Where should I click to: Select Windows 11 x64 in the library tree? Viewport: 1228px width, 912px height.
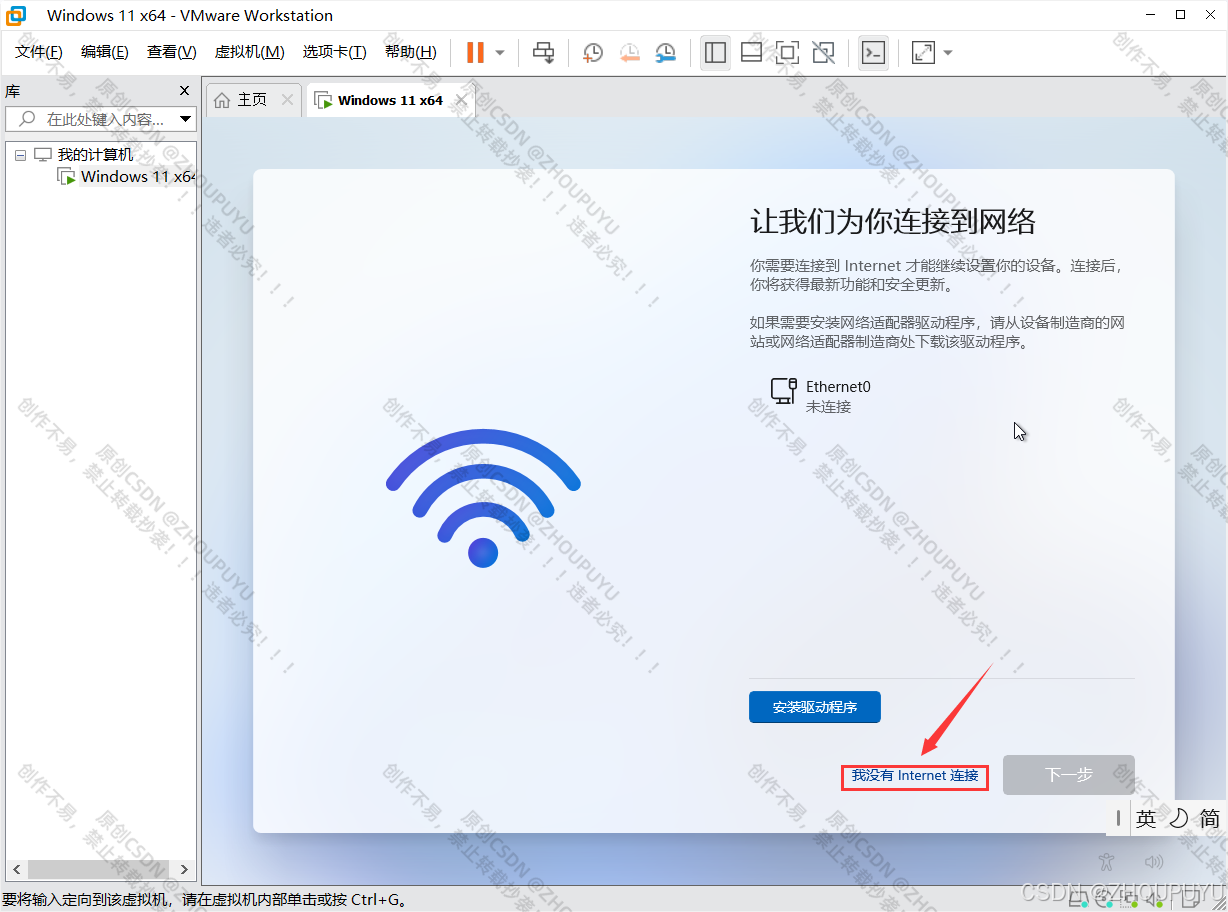[x=138, y=177]
